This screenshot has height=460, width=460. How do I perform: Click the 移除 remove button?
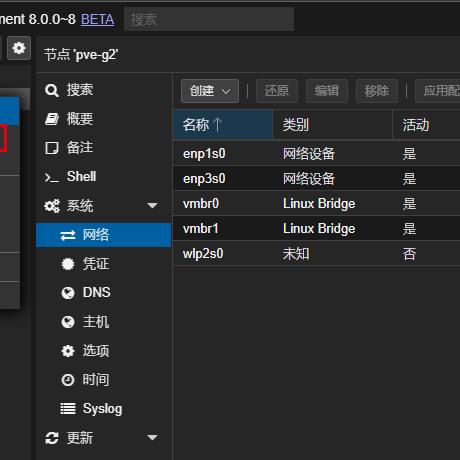coord(377,91)
